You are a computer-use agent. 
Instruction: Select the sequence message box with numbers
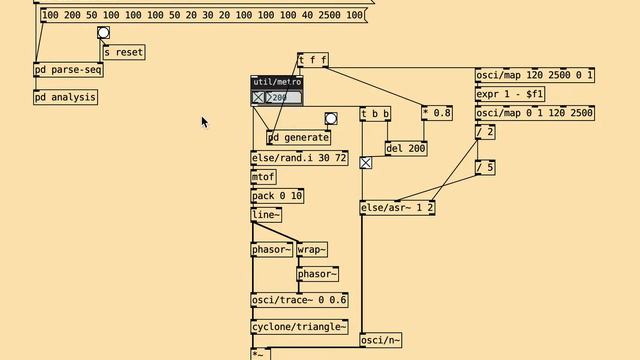tap(204, 16)
